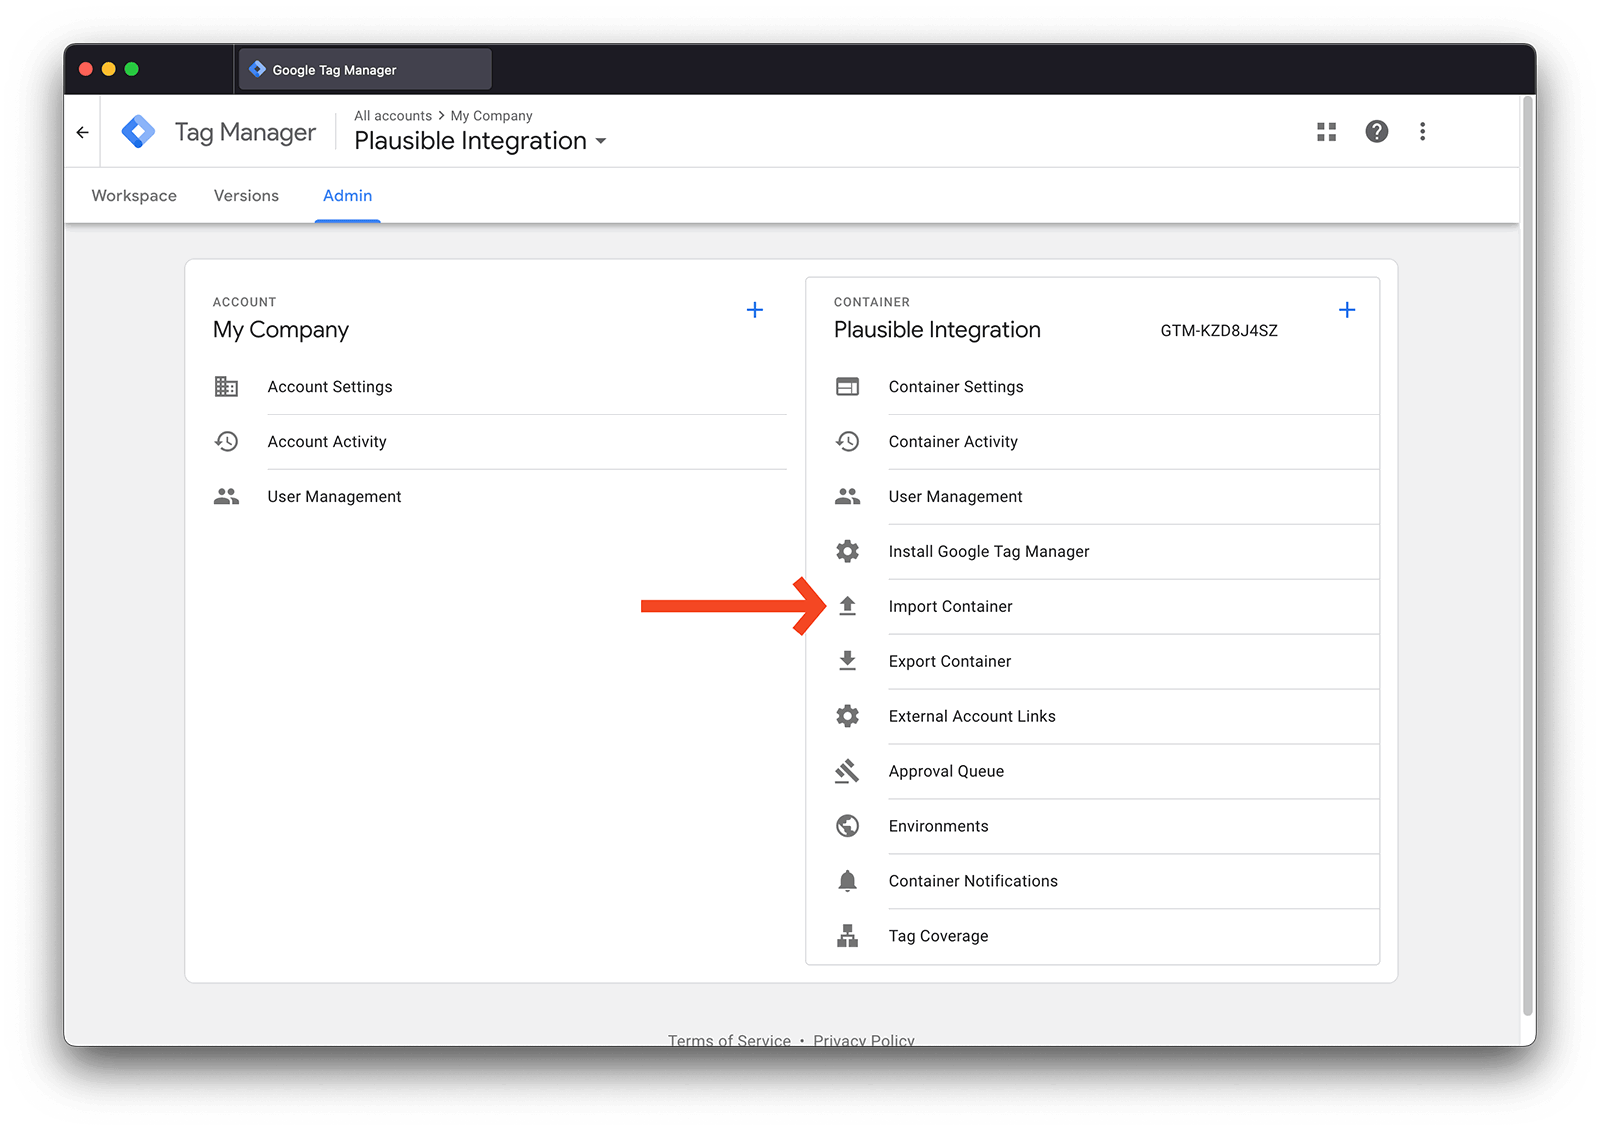Click the Export Container download icon
This screenshot has height=1130, width=1600.
click(847, 661)
